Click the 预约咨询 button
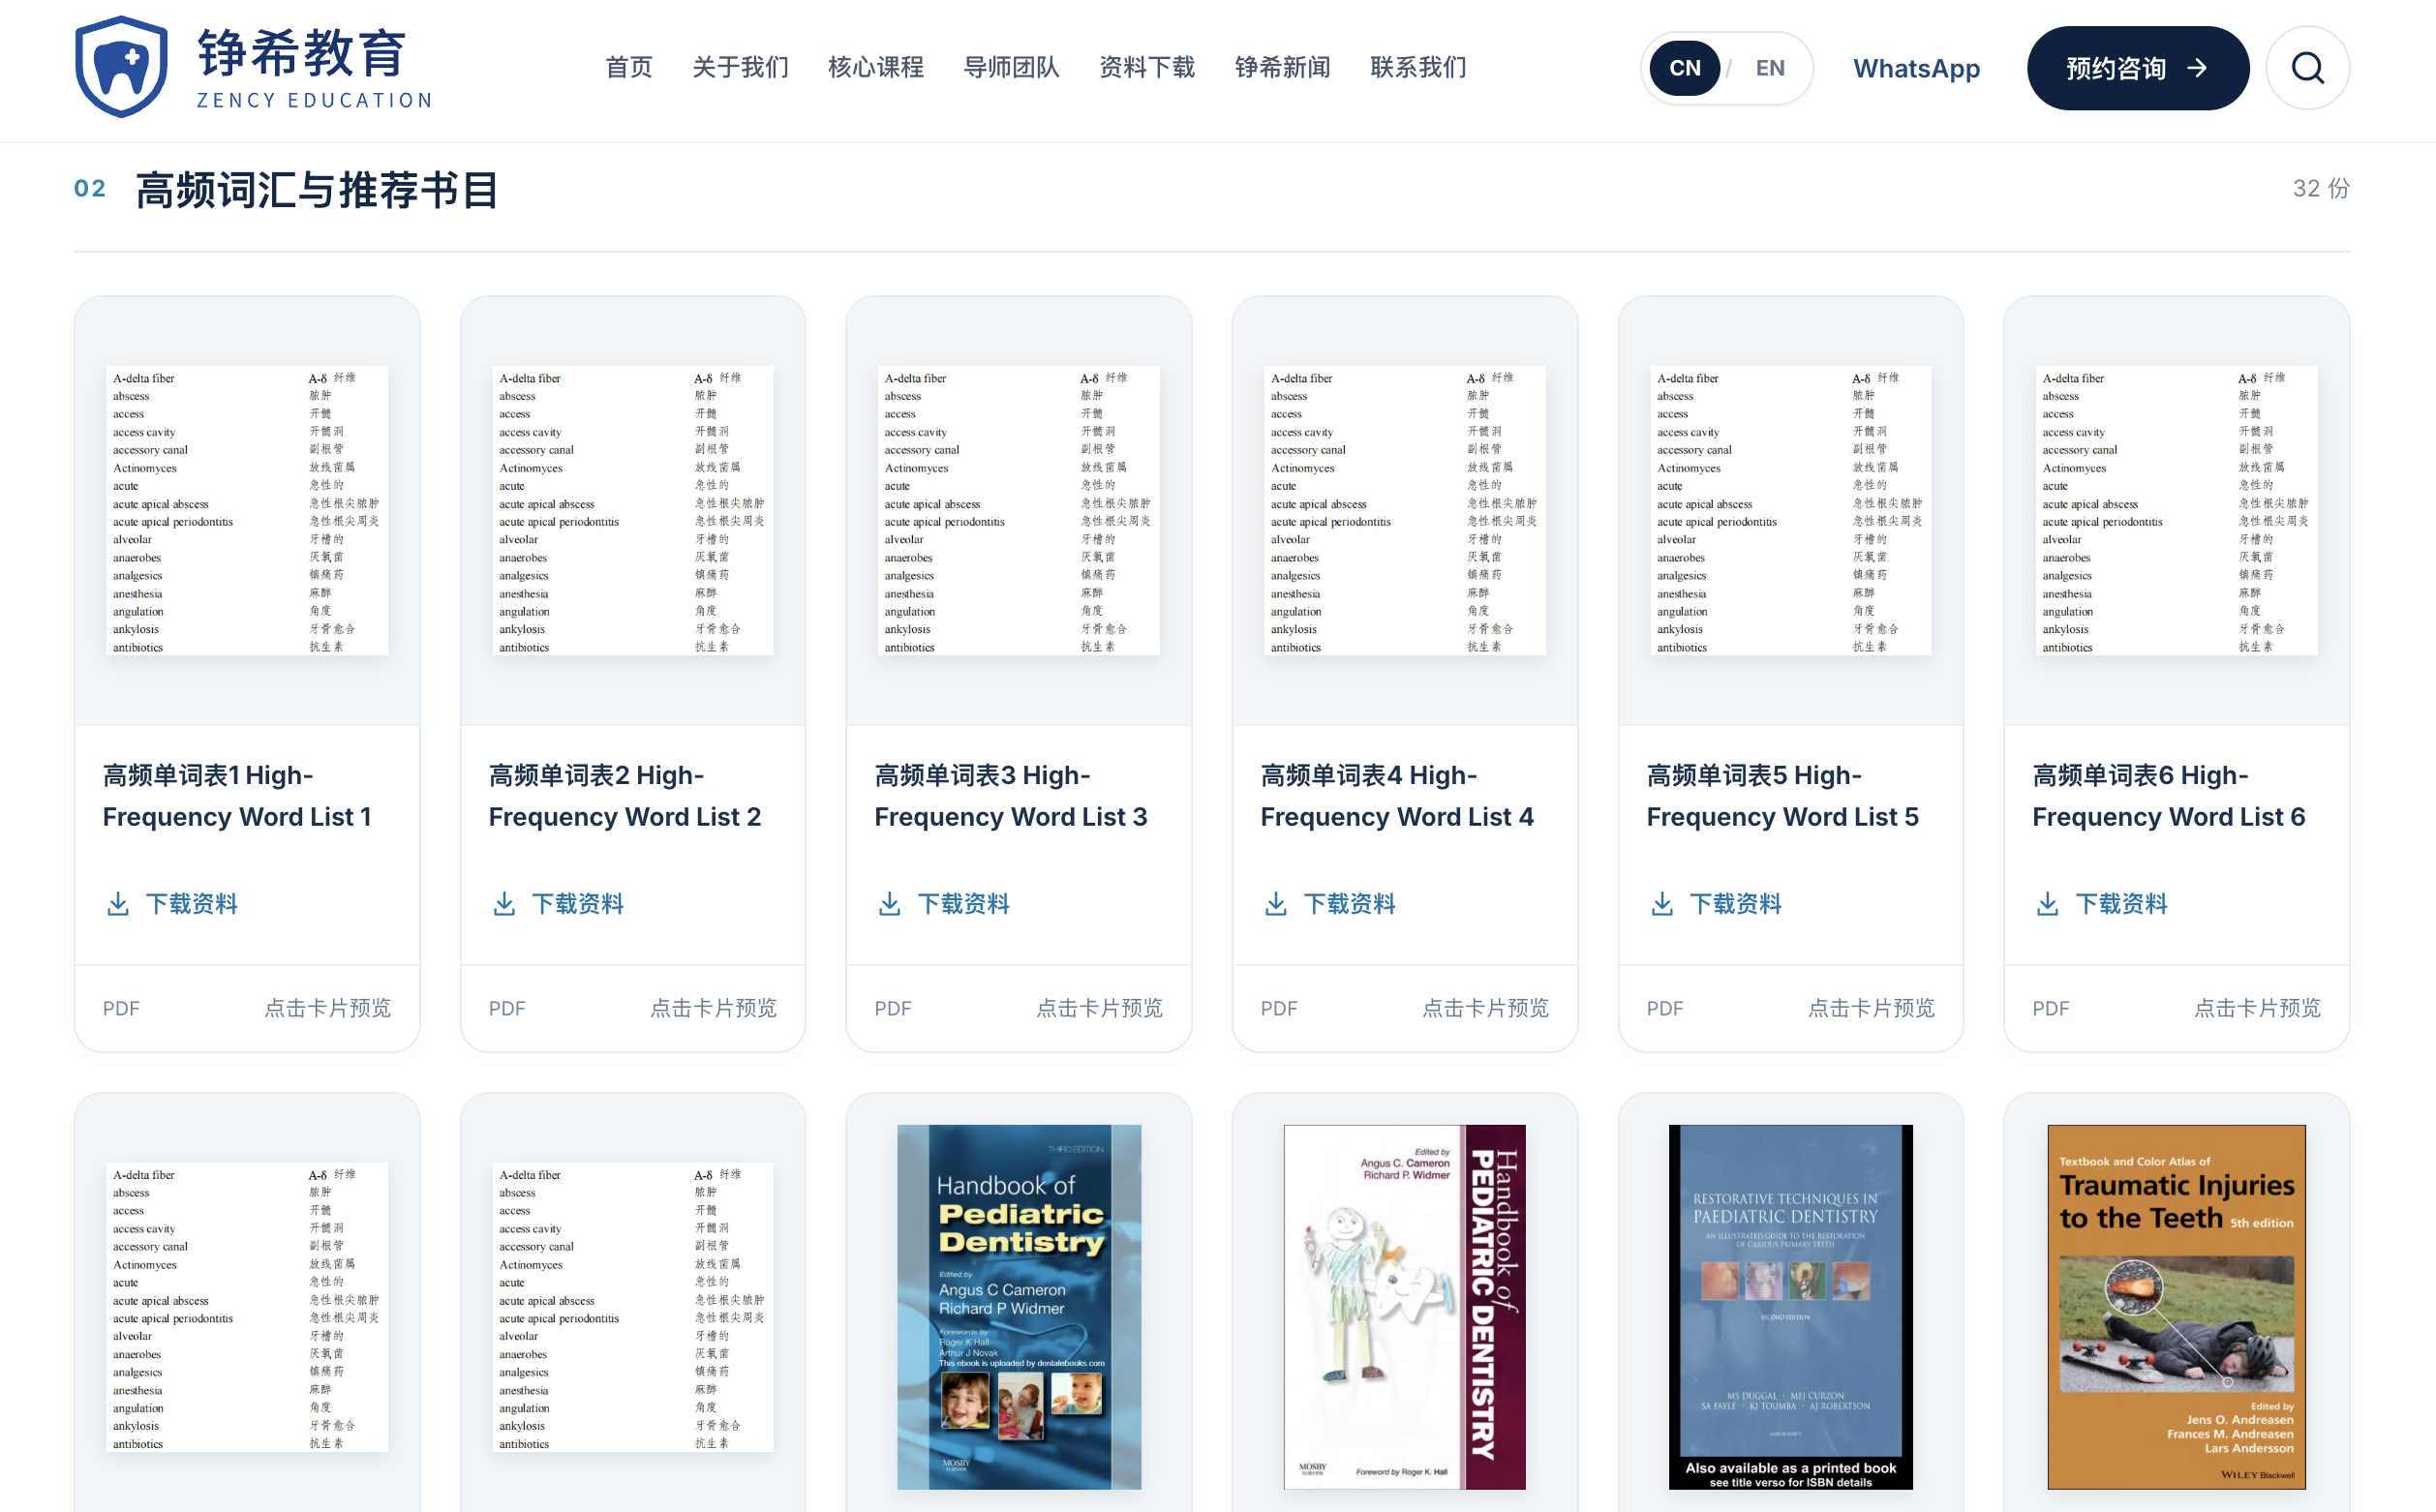Screen dimensions: 2436x1512 click(2137, 68)
